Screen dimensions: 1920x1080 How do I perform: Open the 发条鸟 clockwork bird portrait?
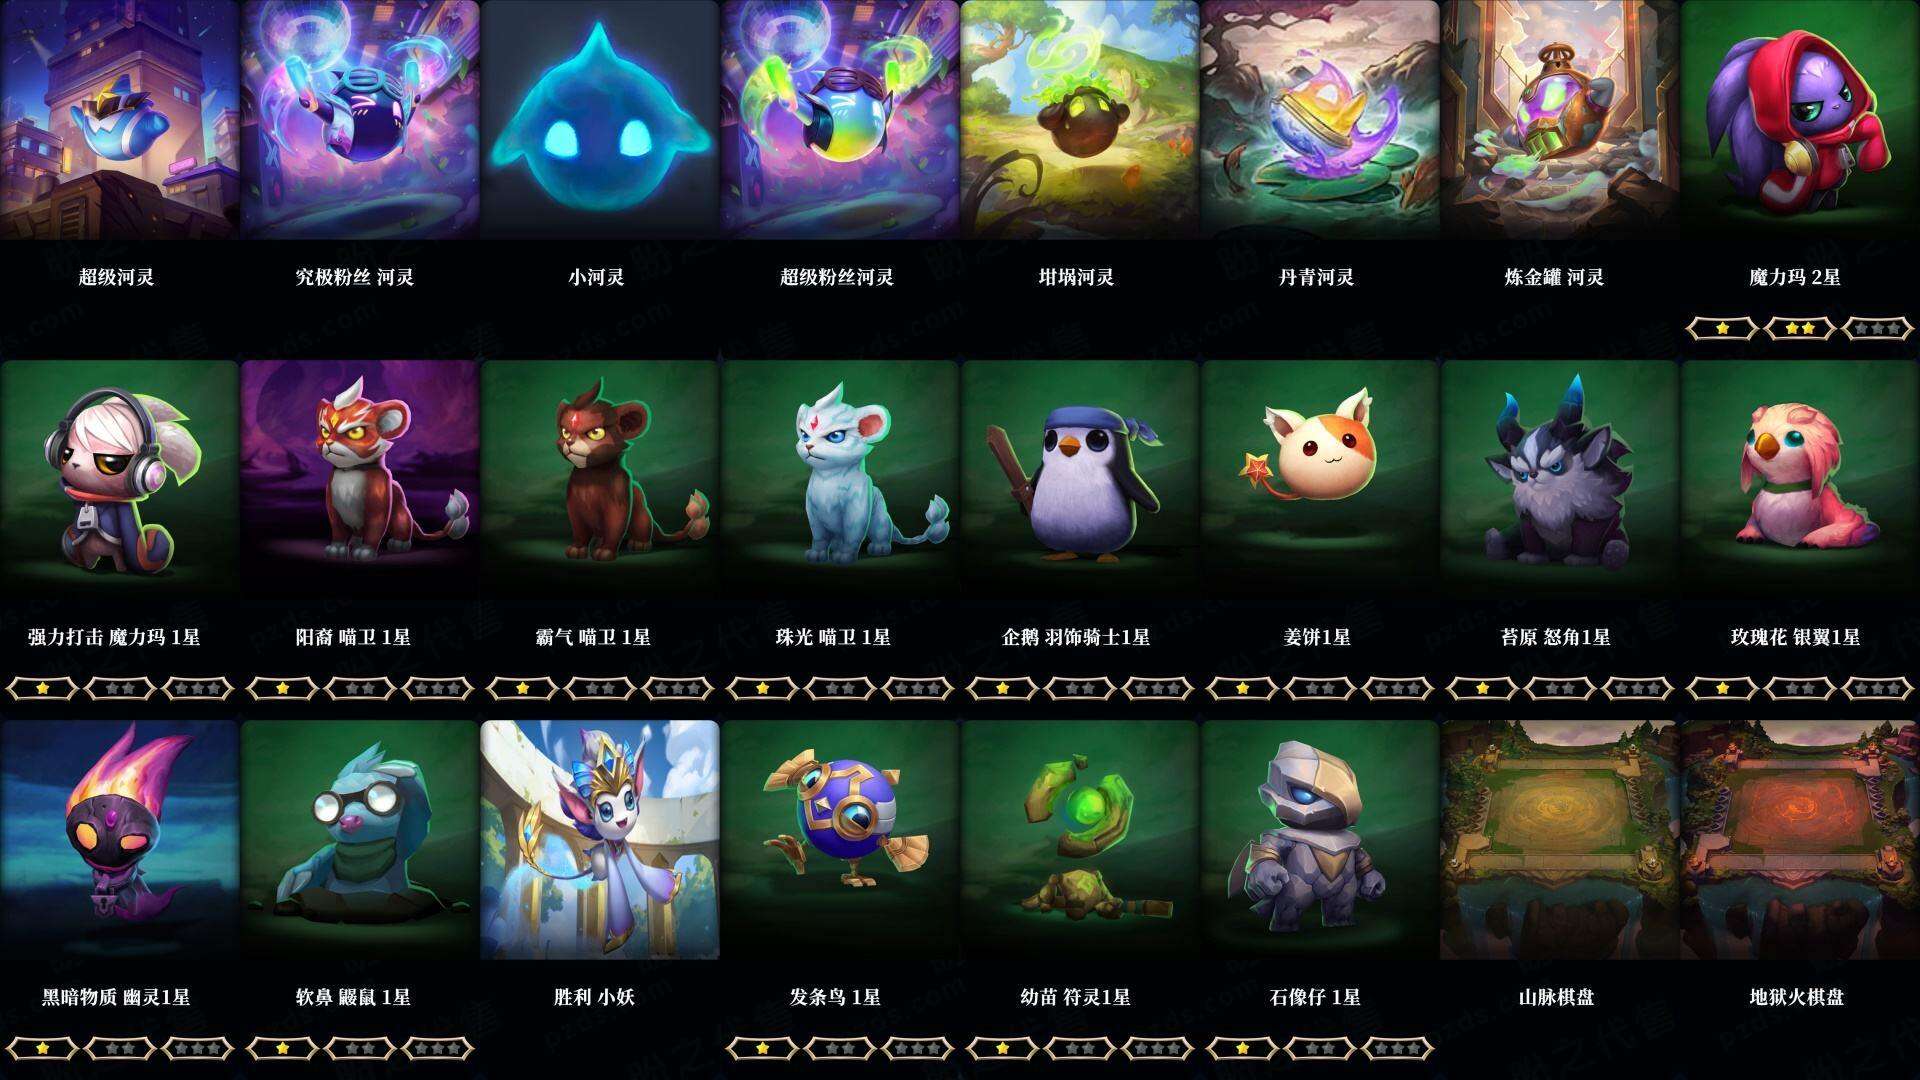click(x=839, y=840)
